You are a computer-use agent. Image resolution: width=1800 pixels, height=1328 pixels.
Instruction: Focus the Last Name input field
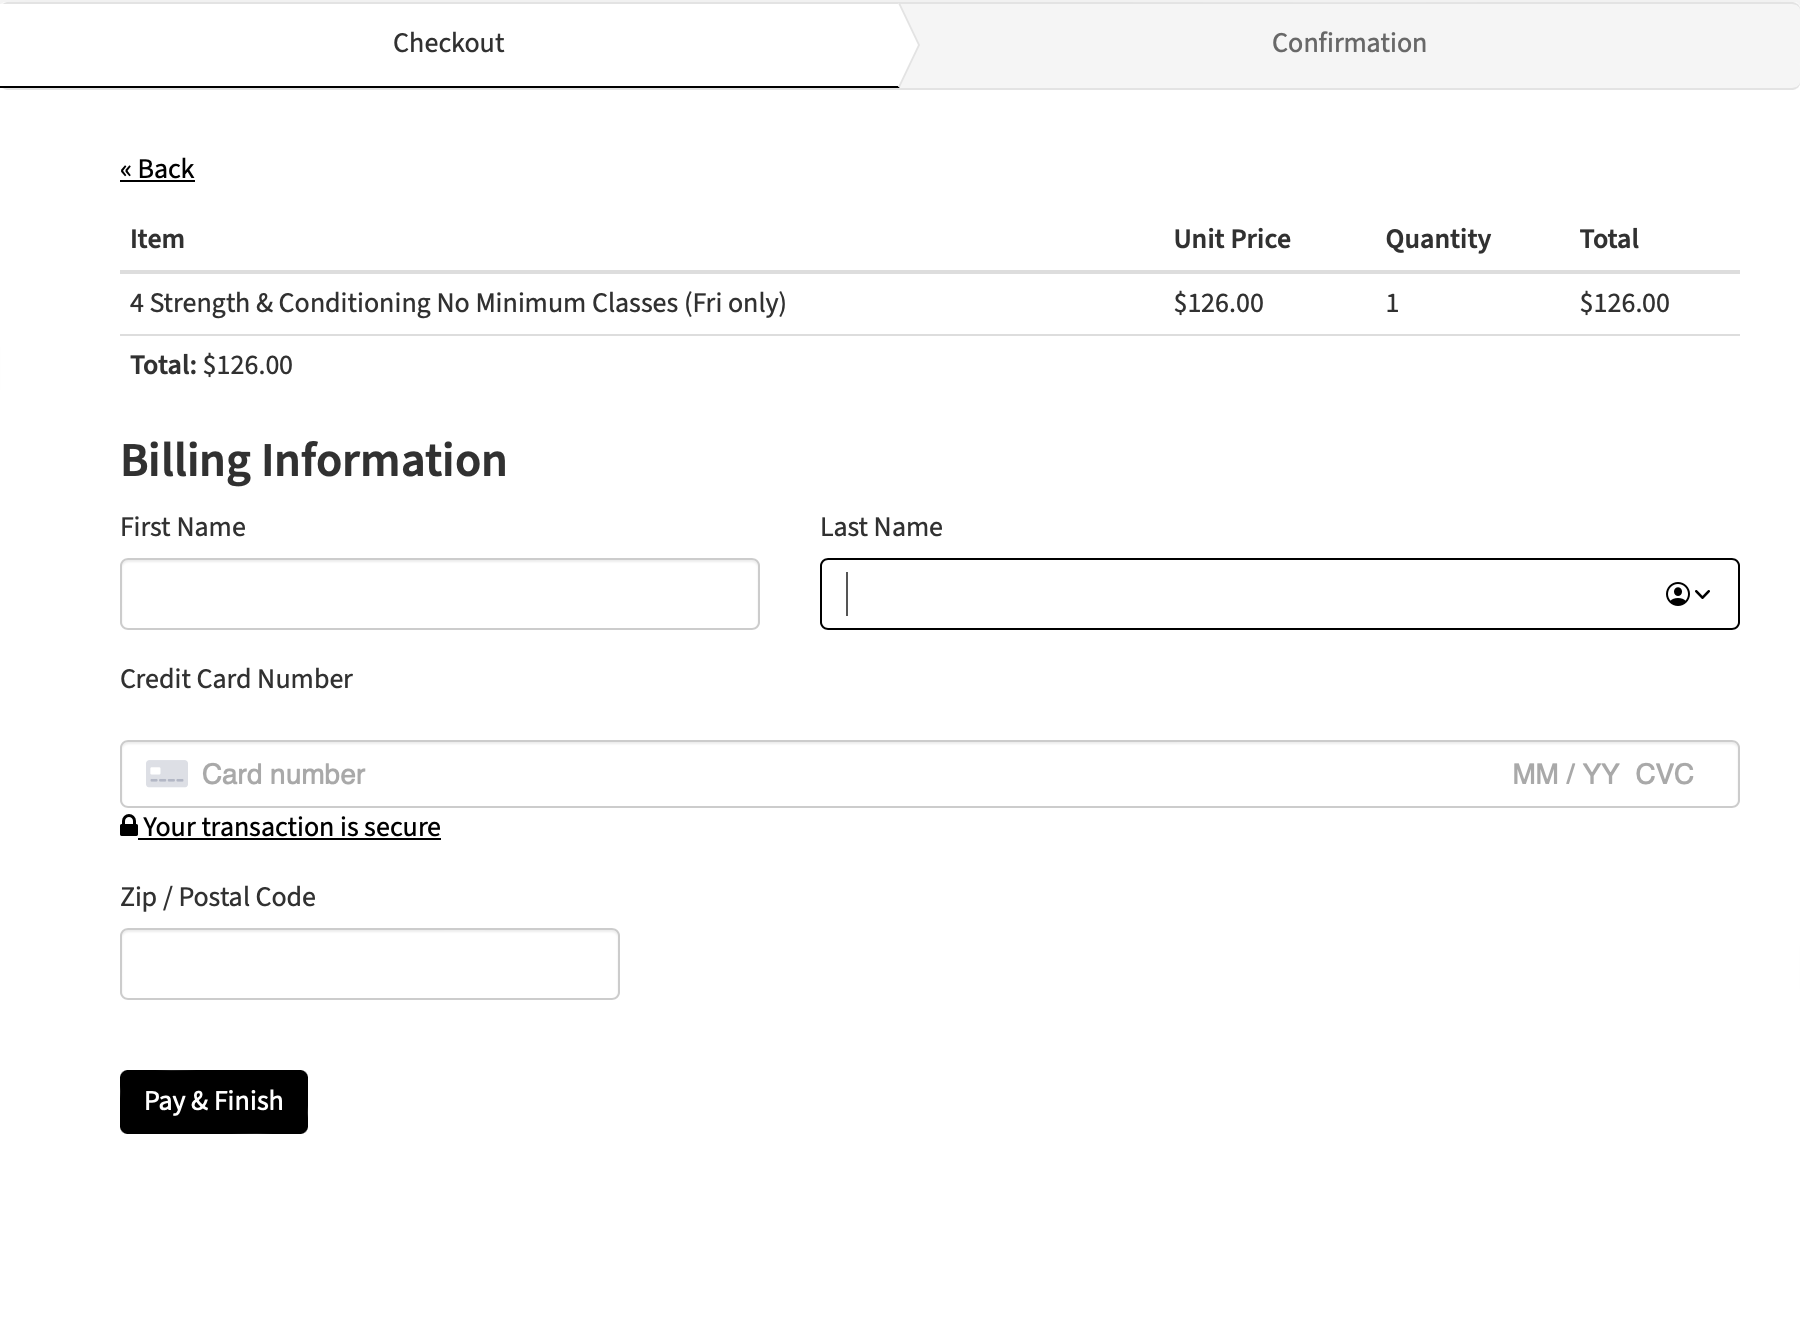coord(1280,594)
